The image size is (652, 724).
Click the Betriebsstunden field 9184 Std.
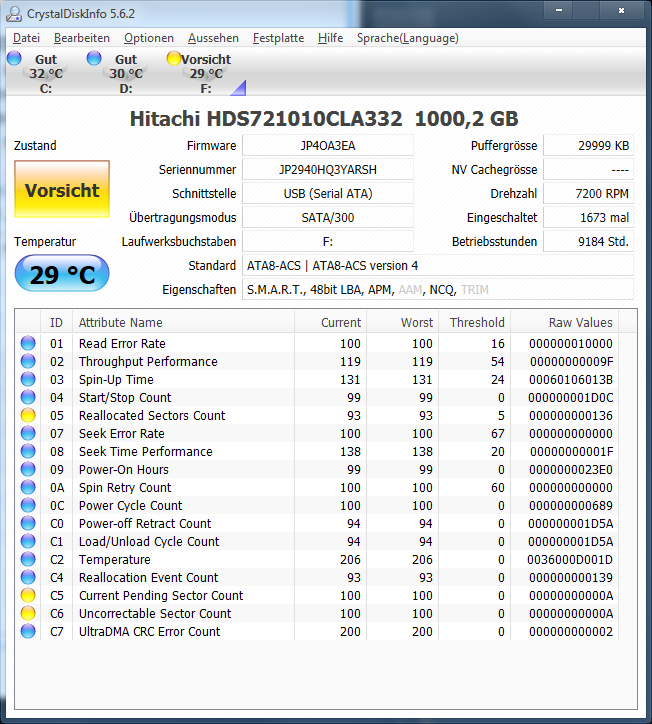(588, 241)
